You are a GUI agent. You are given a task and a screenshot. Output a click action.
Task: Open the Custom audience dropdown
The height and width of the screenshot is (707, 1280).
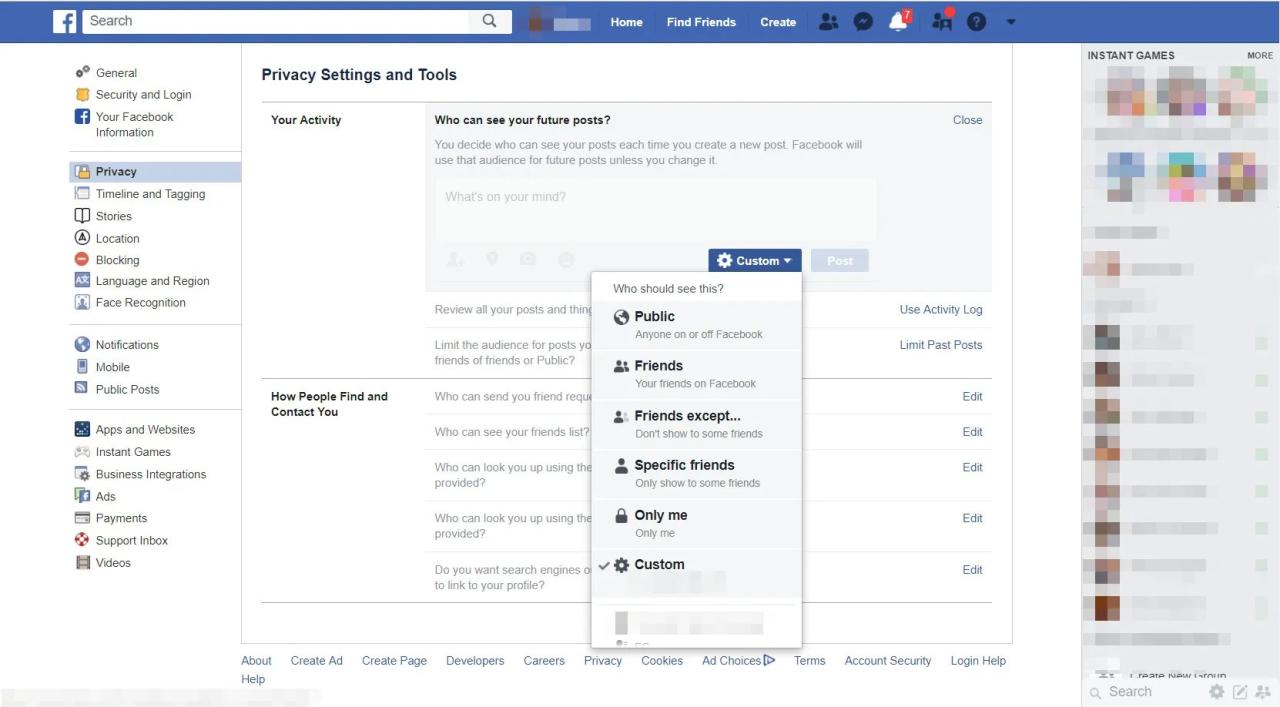coord(754,260)
